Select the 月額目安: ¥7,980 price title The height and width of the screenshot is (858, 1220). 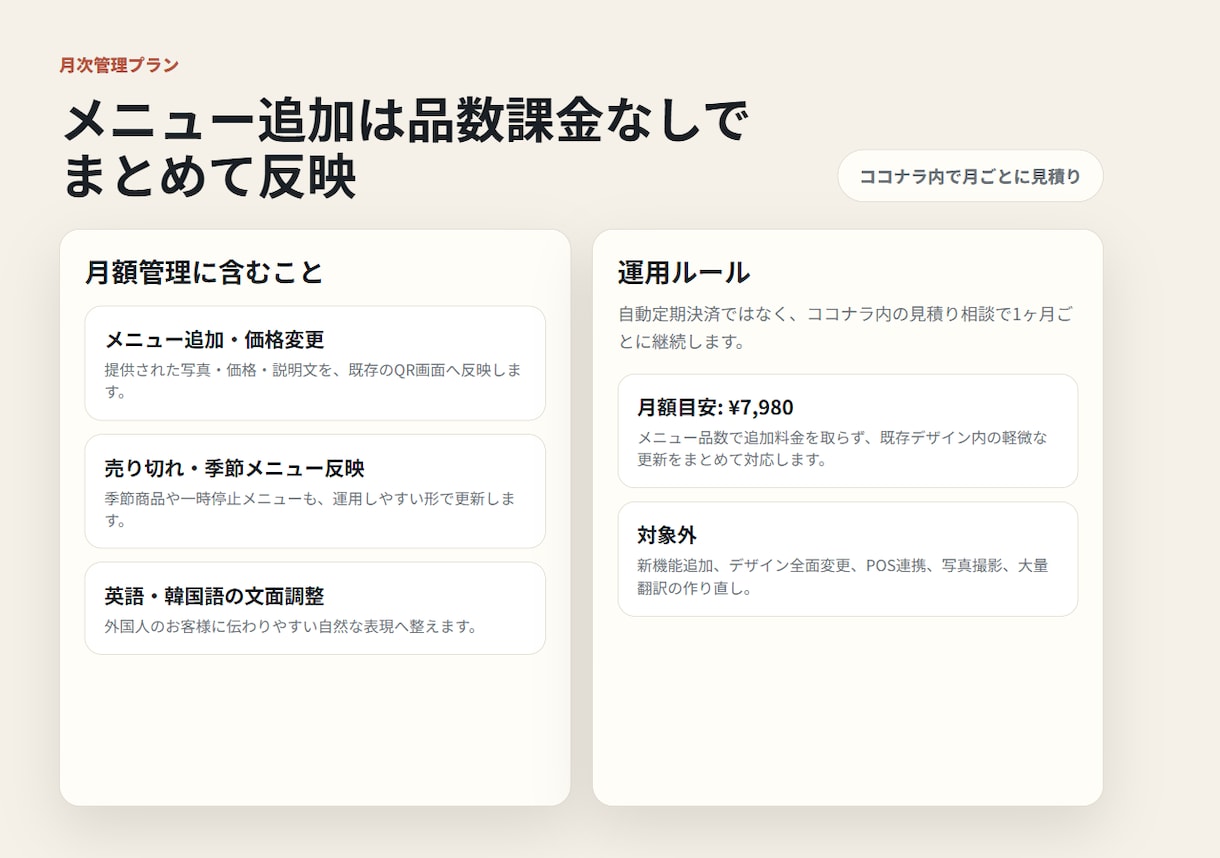point(715,407)
